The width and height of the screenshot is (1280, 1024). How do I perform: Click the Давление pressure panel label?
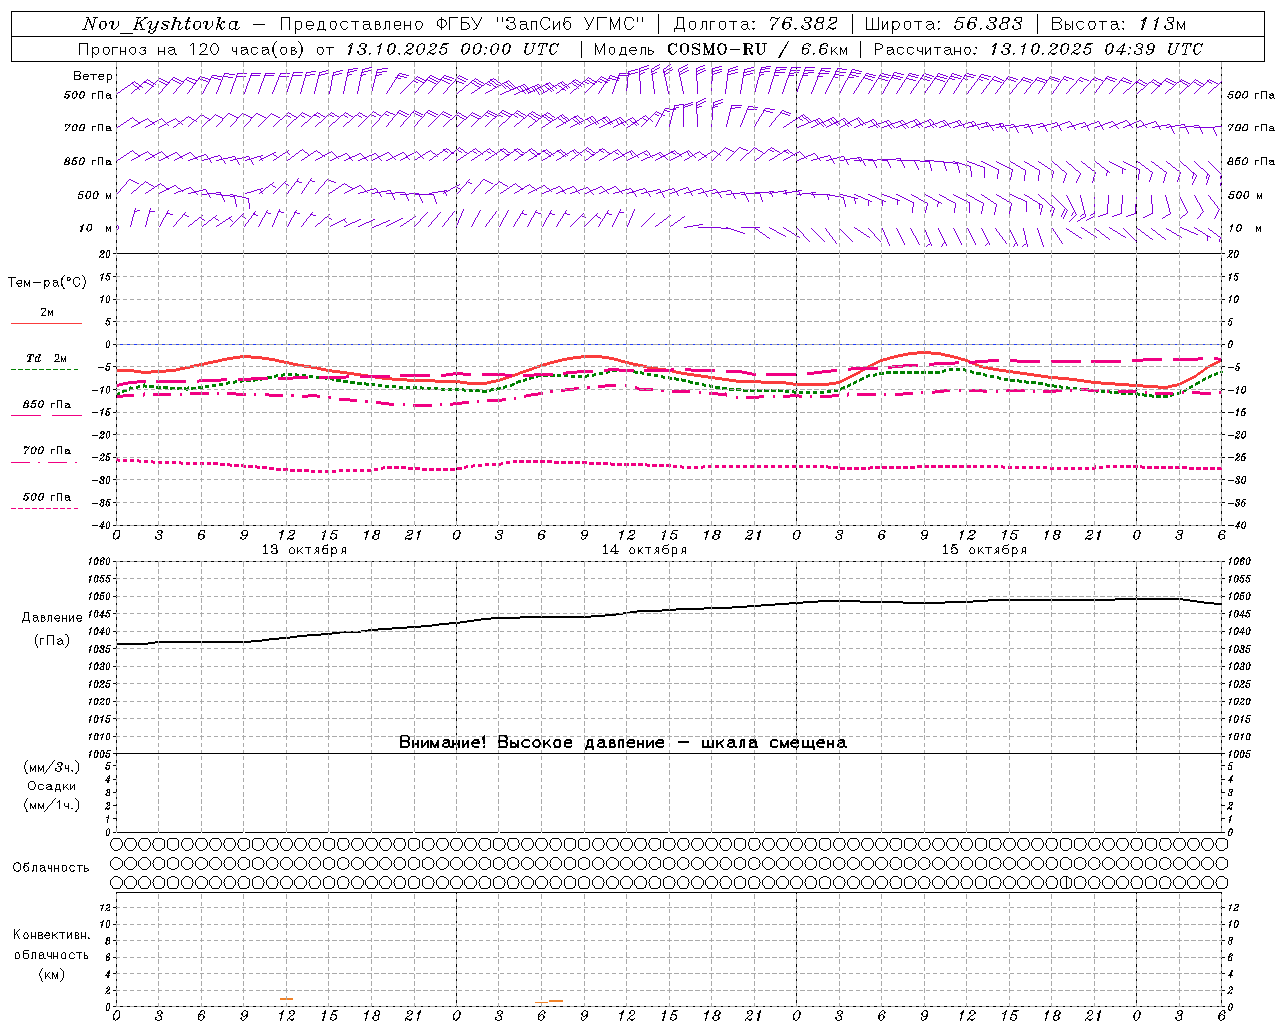coord(52,618)
